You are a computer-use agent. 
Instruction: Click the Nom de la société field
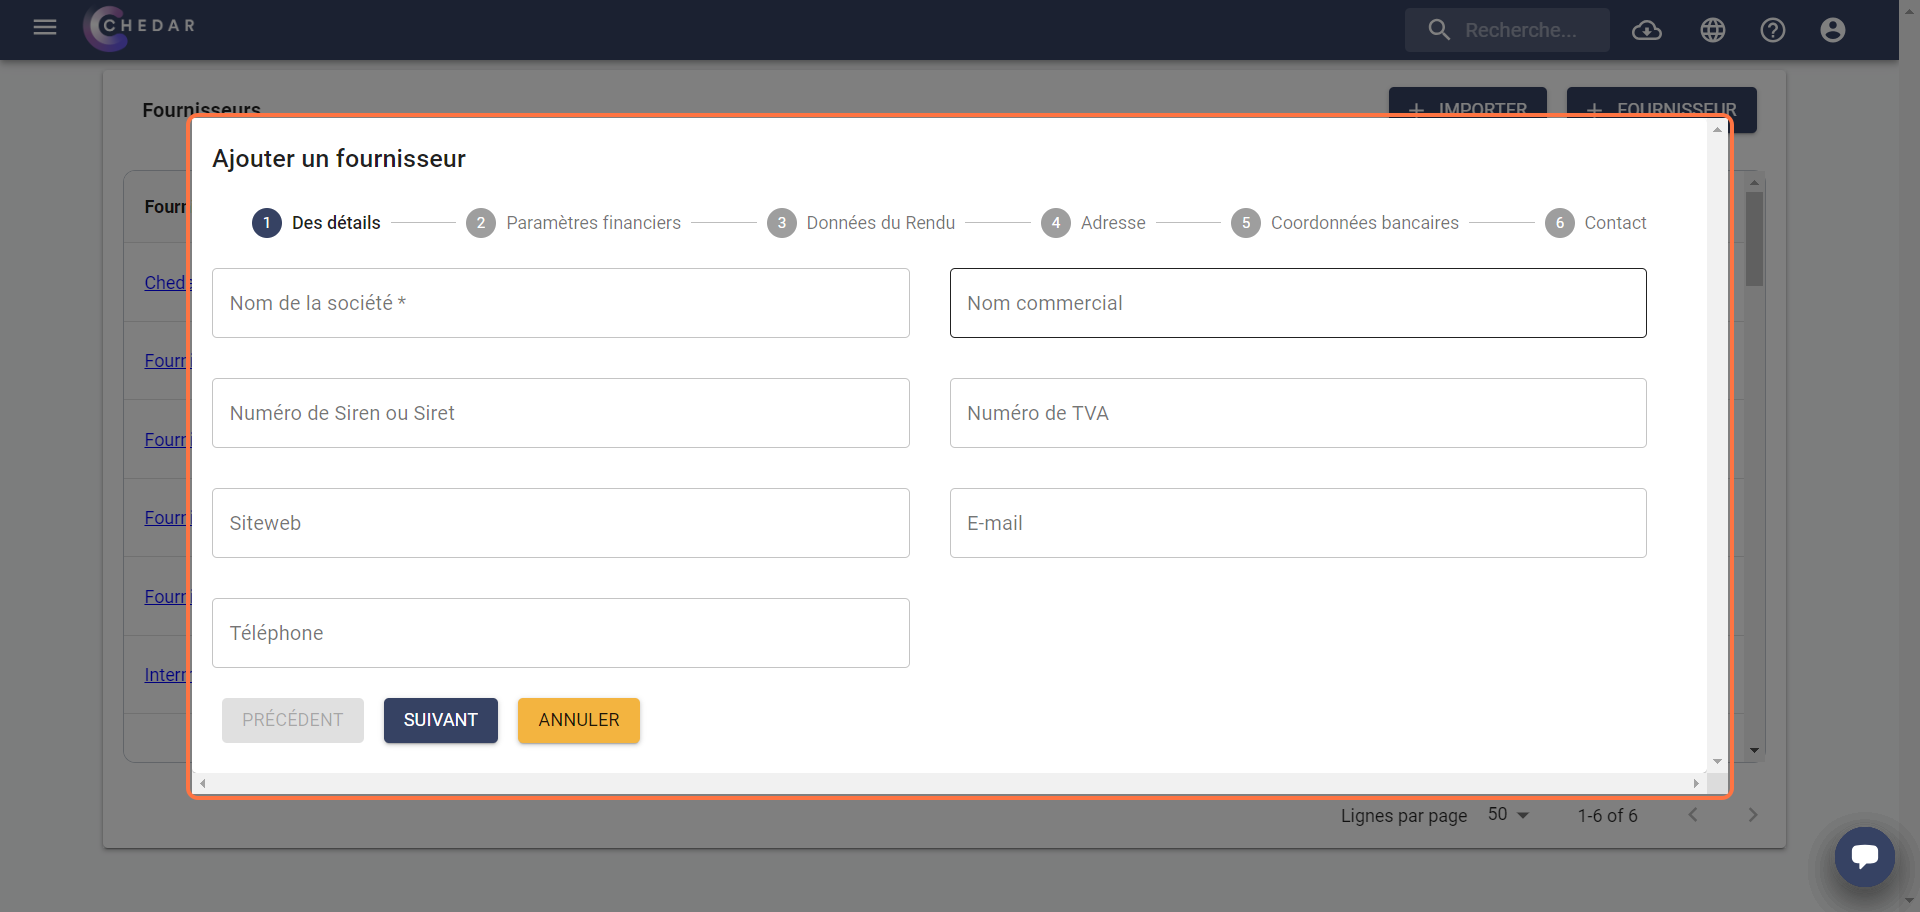pos(561,303)
